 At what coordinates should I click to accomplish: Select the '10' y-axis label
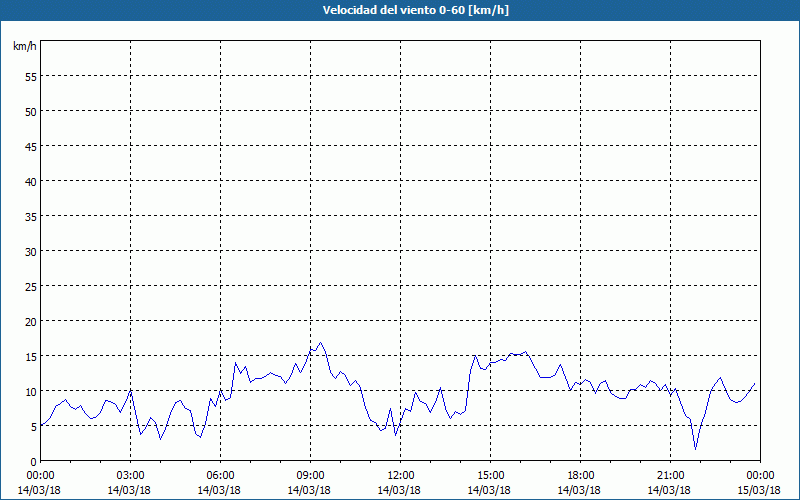pyautogui.click(x=31, y=391)
